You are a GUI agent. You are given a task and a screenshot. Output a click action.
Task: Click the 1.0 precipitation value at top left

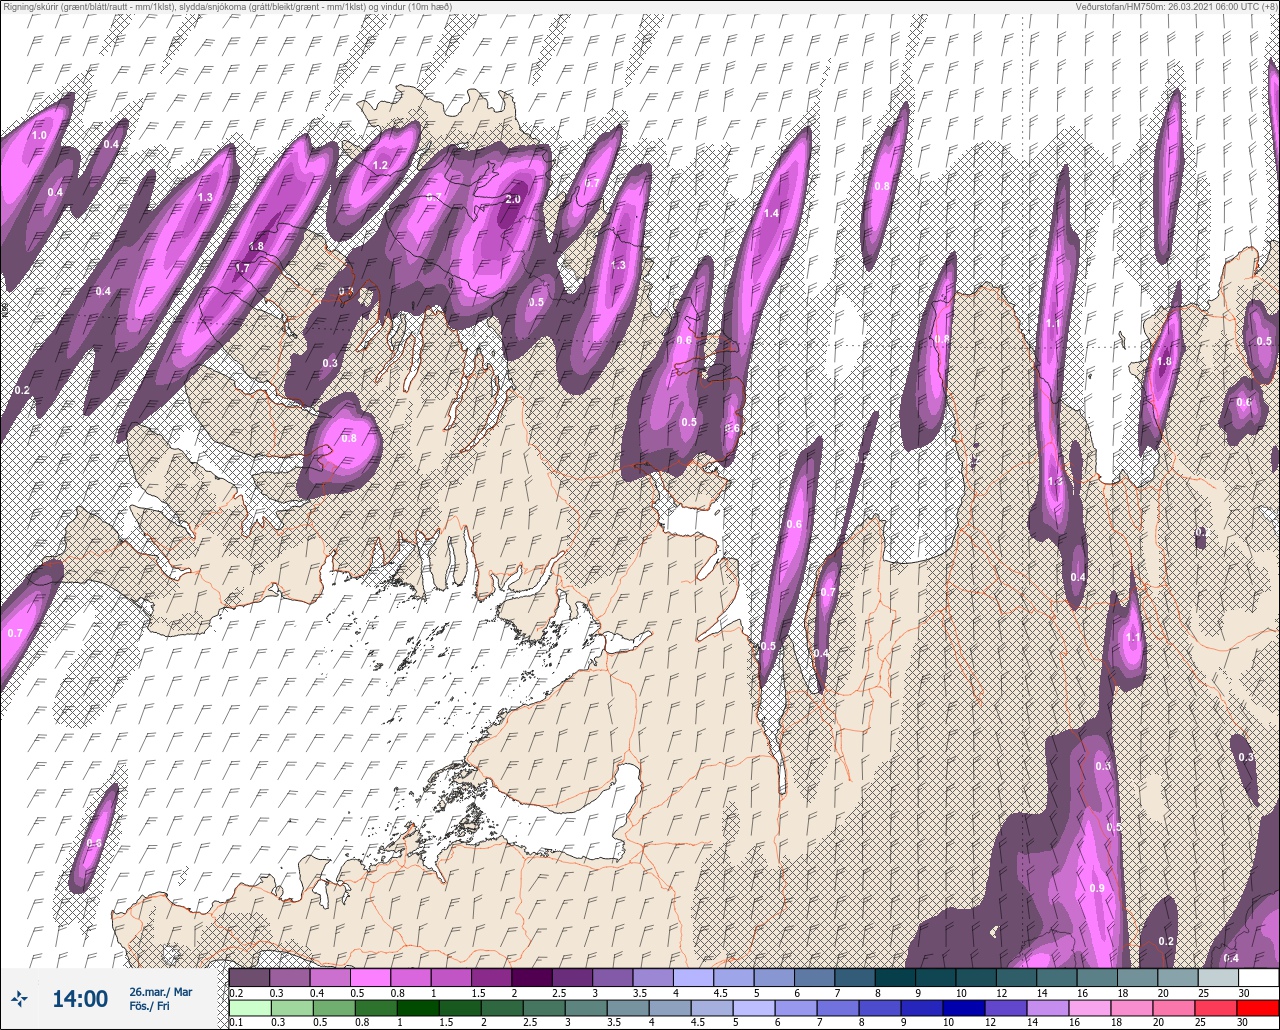39,135
